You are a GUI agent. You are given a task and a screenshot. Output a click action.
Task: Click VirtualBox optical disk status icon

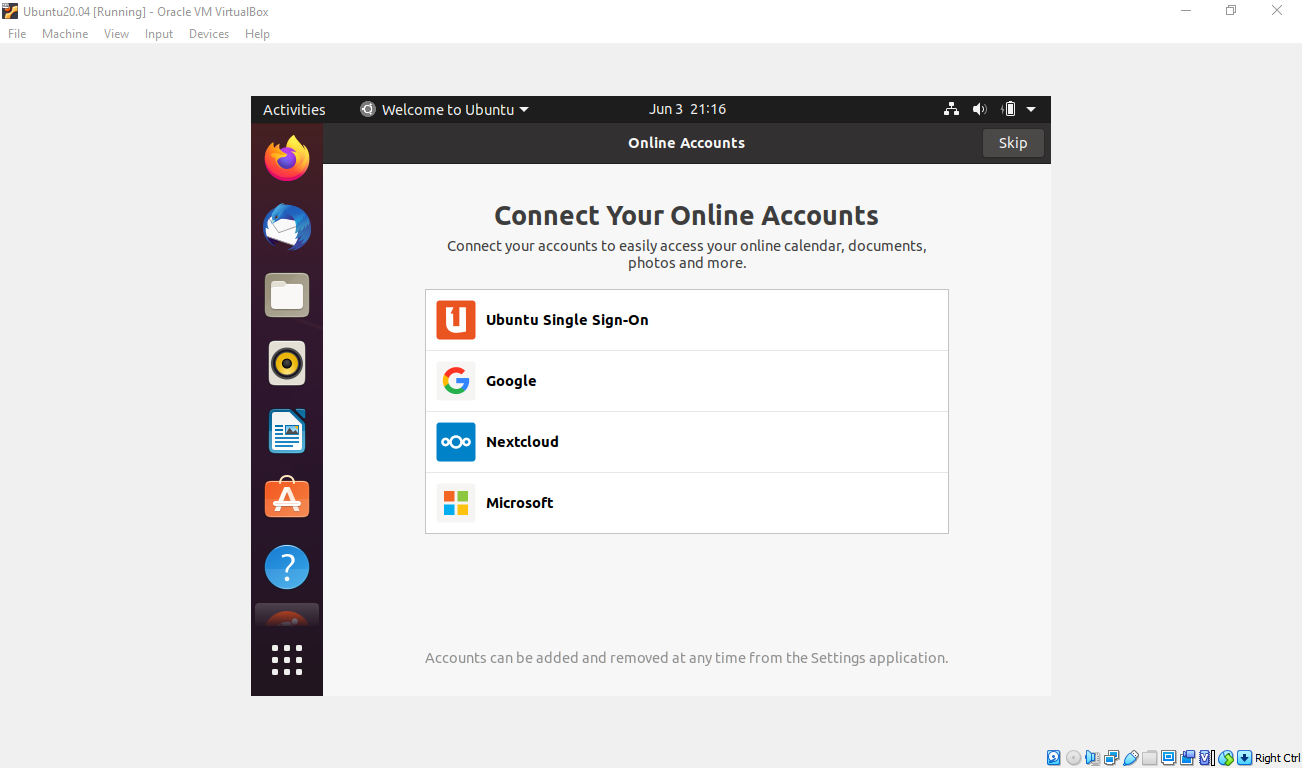1073,758
